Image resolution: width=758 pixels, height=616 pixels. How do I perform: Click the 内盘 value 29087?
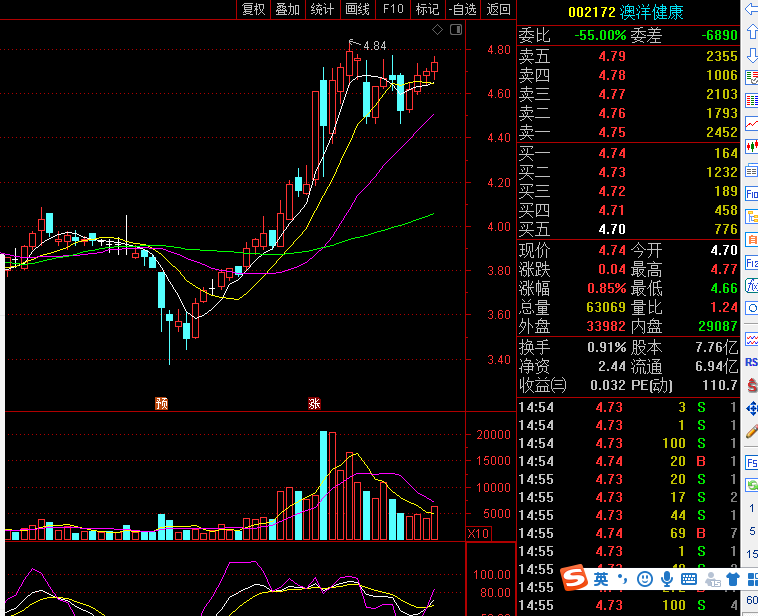tap(718, 326)
